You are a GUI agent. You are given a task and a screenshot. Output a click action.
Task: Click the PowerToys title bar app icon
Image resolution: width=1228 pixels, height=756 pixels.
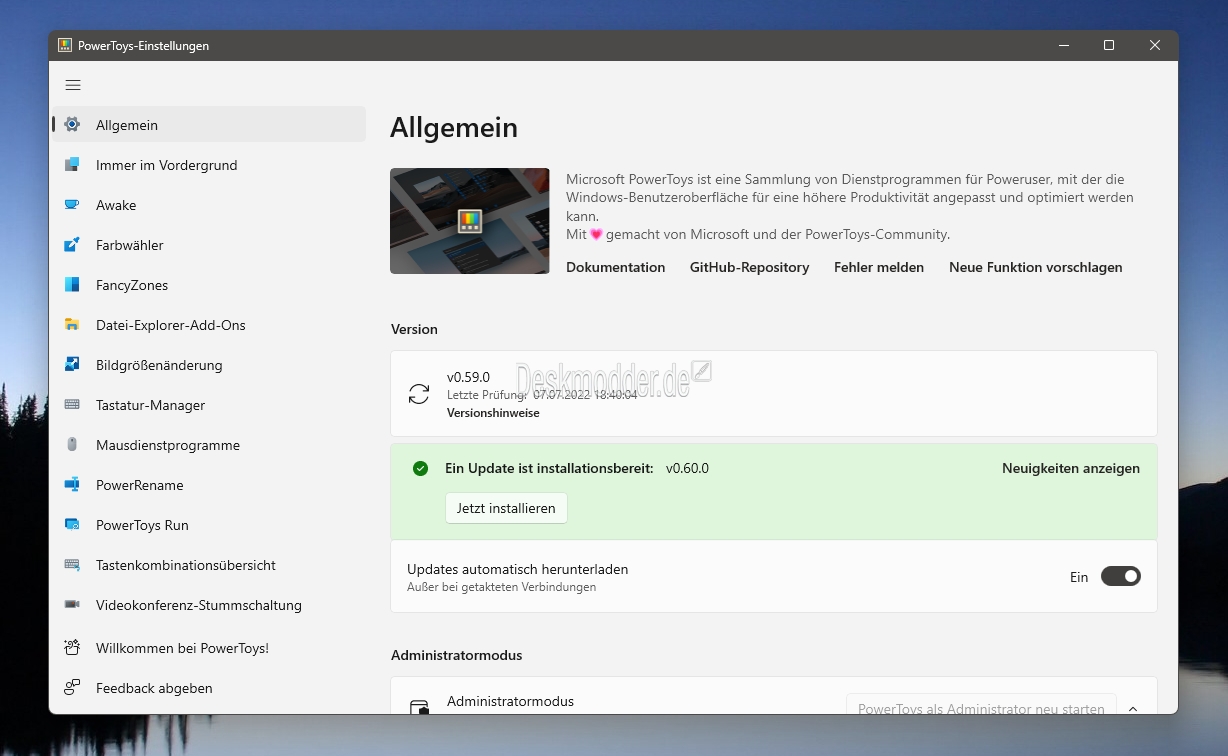tap(65, 45)
